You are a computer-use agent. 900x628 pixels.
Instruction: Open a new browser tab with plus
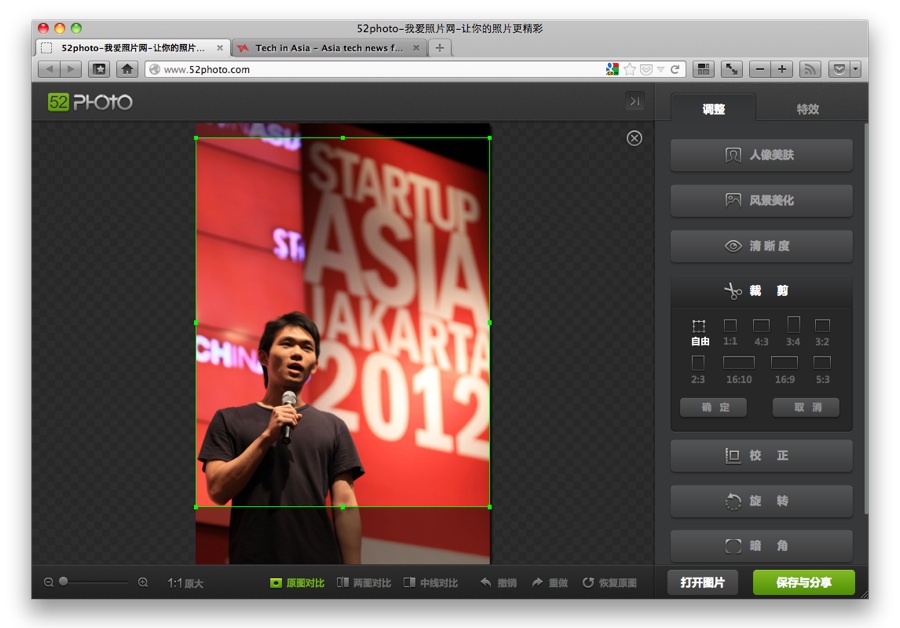pyautogui.click(x=440, y=48)
